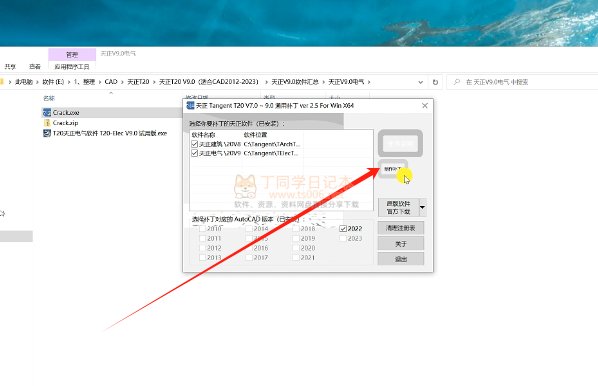Expand the chevron after 此电脑 in breadcrumb

(x=37, y=82)
